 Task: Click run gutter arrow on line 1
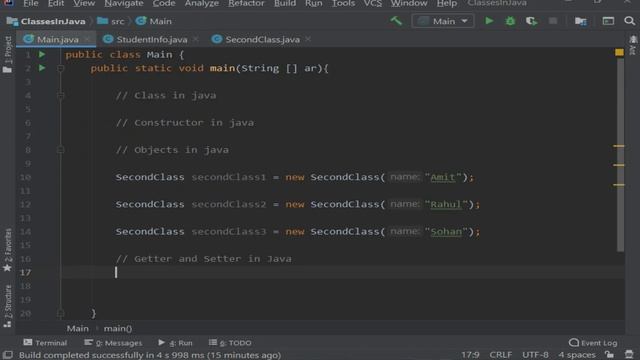[42, 54]
